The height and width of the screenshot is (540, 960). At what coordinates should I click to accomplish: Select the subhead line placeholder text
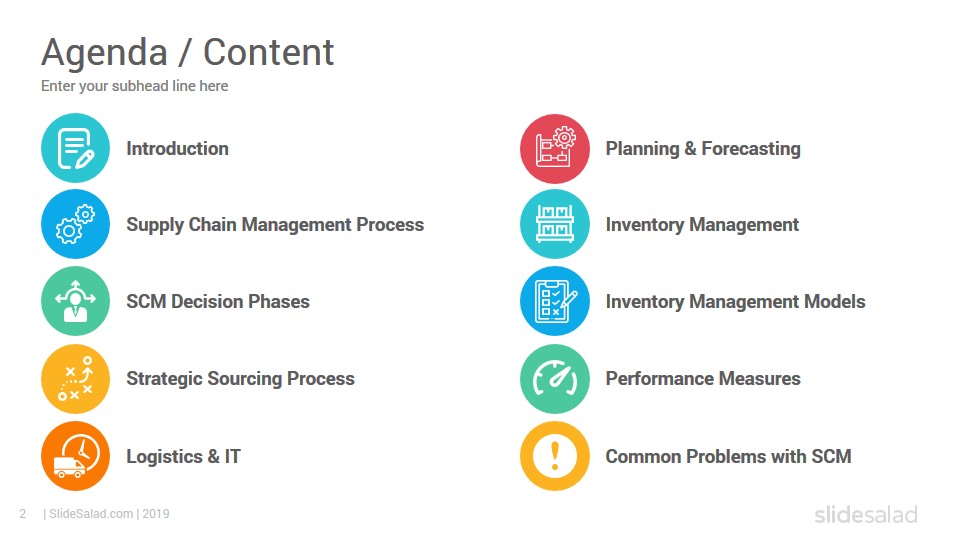click(x=135, y=86)
